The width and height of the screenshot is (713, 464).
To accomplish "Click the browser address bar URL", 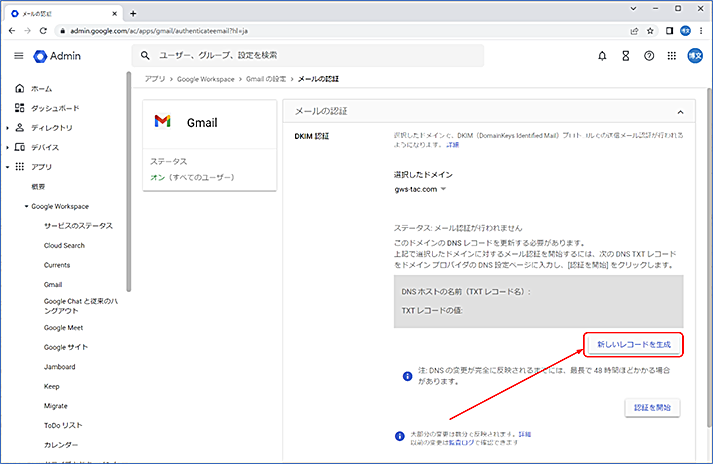I will 159,31.
